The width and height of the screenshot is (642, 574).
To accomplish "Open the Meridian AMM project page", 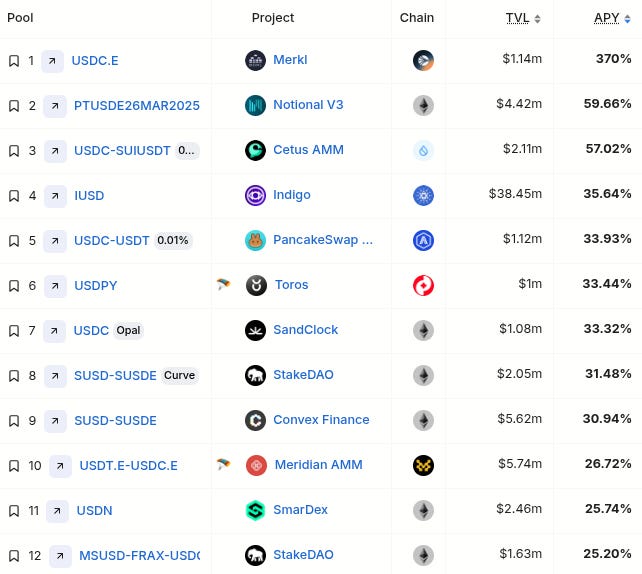I will (x=319, y=466).
